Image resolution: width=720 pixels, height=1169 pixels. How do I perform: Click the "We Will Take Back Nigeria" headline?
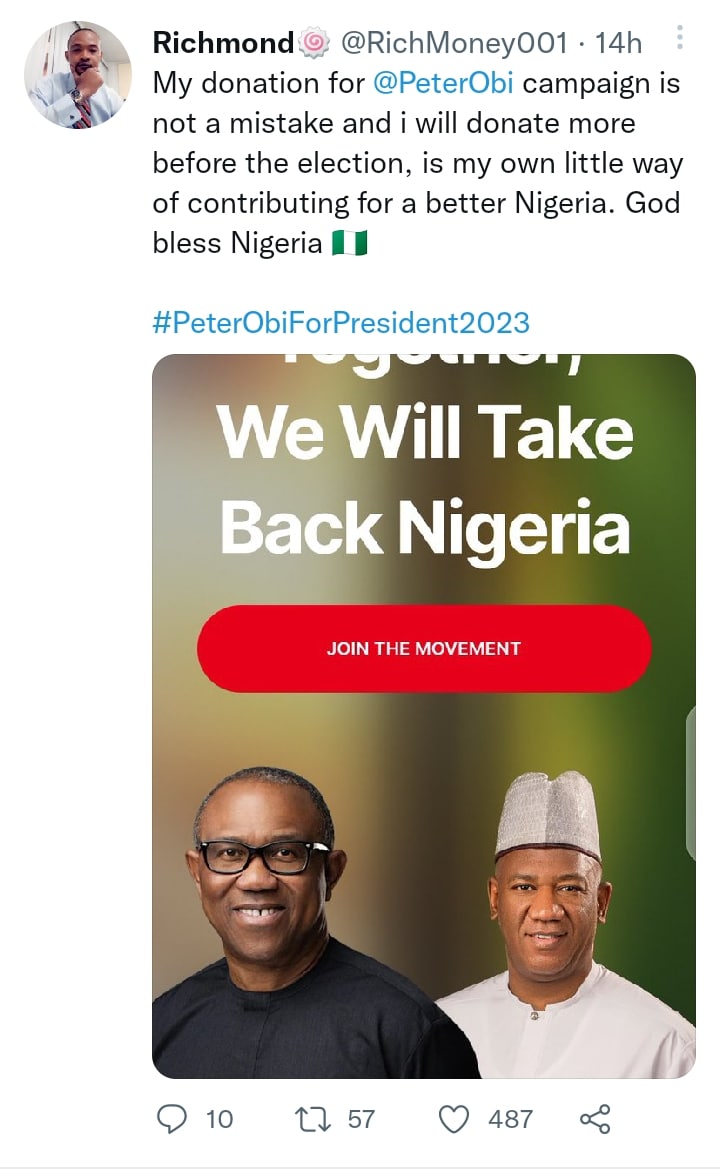[x=425, y=480]
